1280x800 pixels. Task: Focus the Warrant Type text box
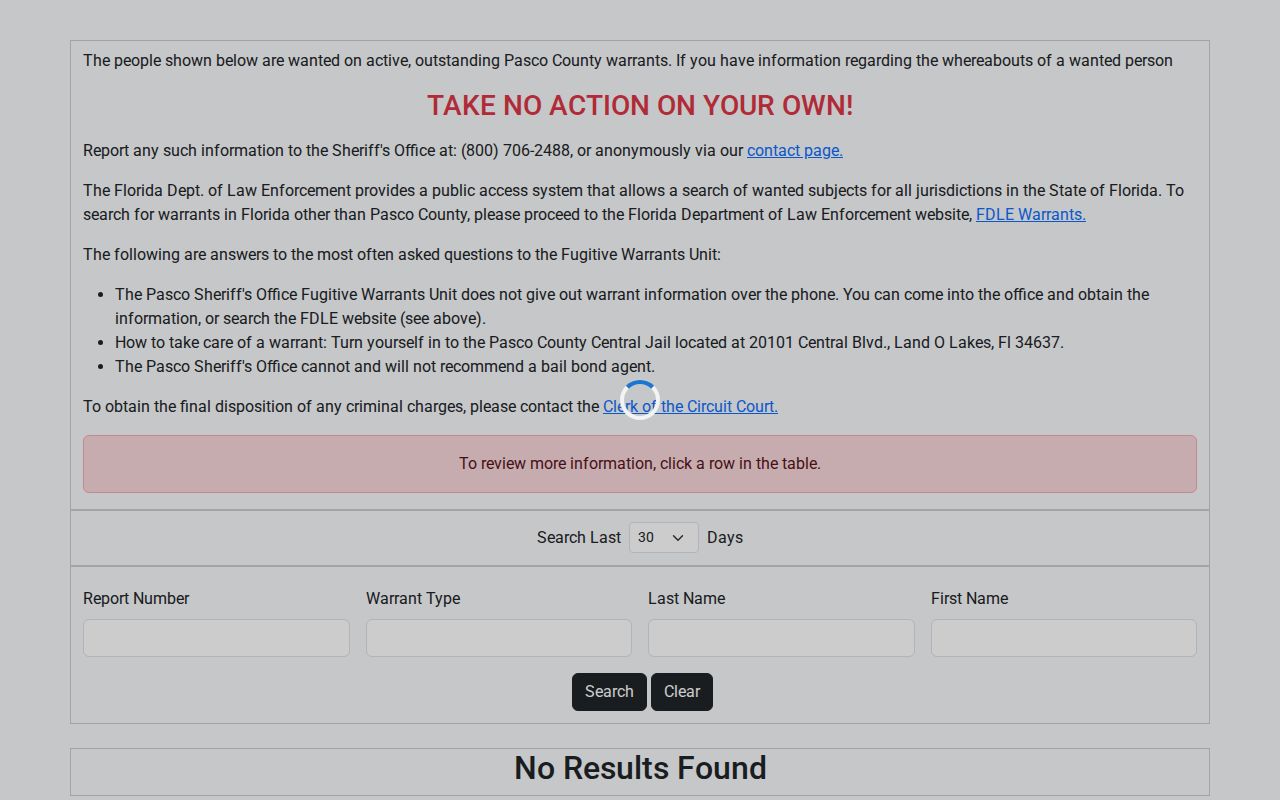[x=498, y=638]
